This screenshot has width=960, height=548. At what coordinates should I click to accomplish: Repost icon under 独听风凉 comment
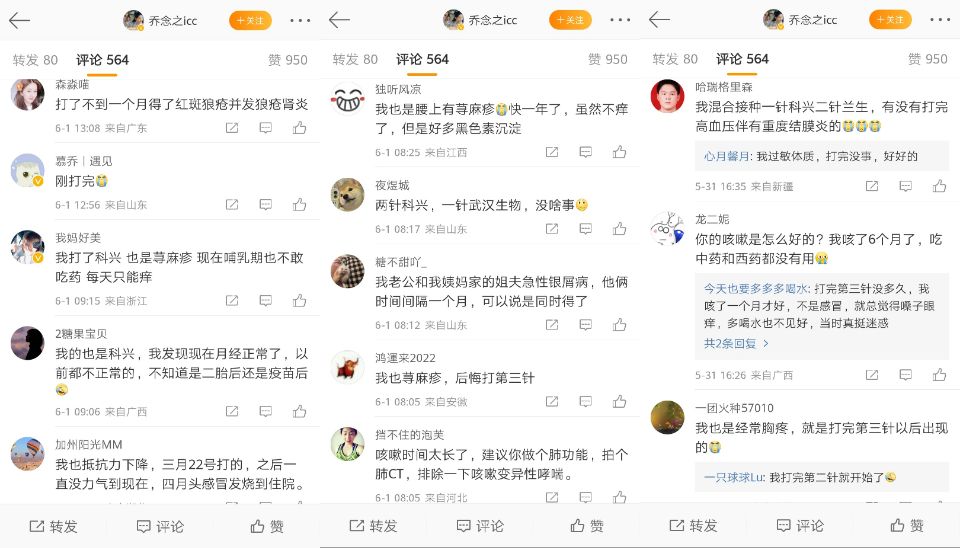click(x=552, y=152)
